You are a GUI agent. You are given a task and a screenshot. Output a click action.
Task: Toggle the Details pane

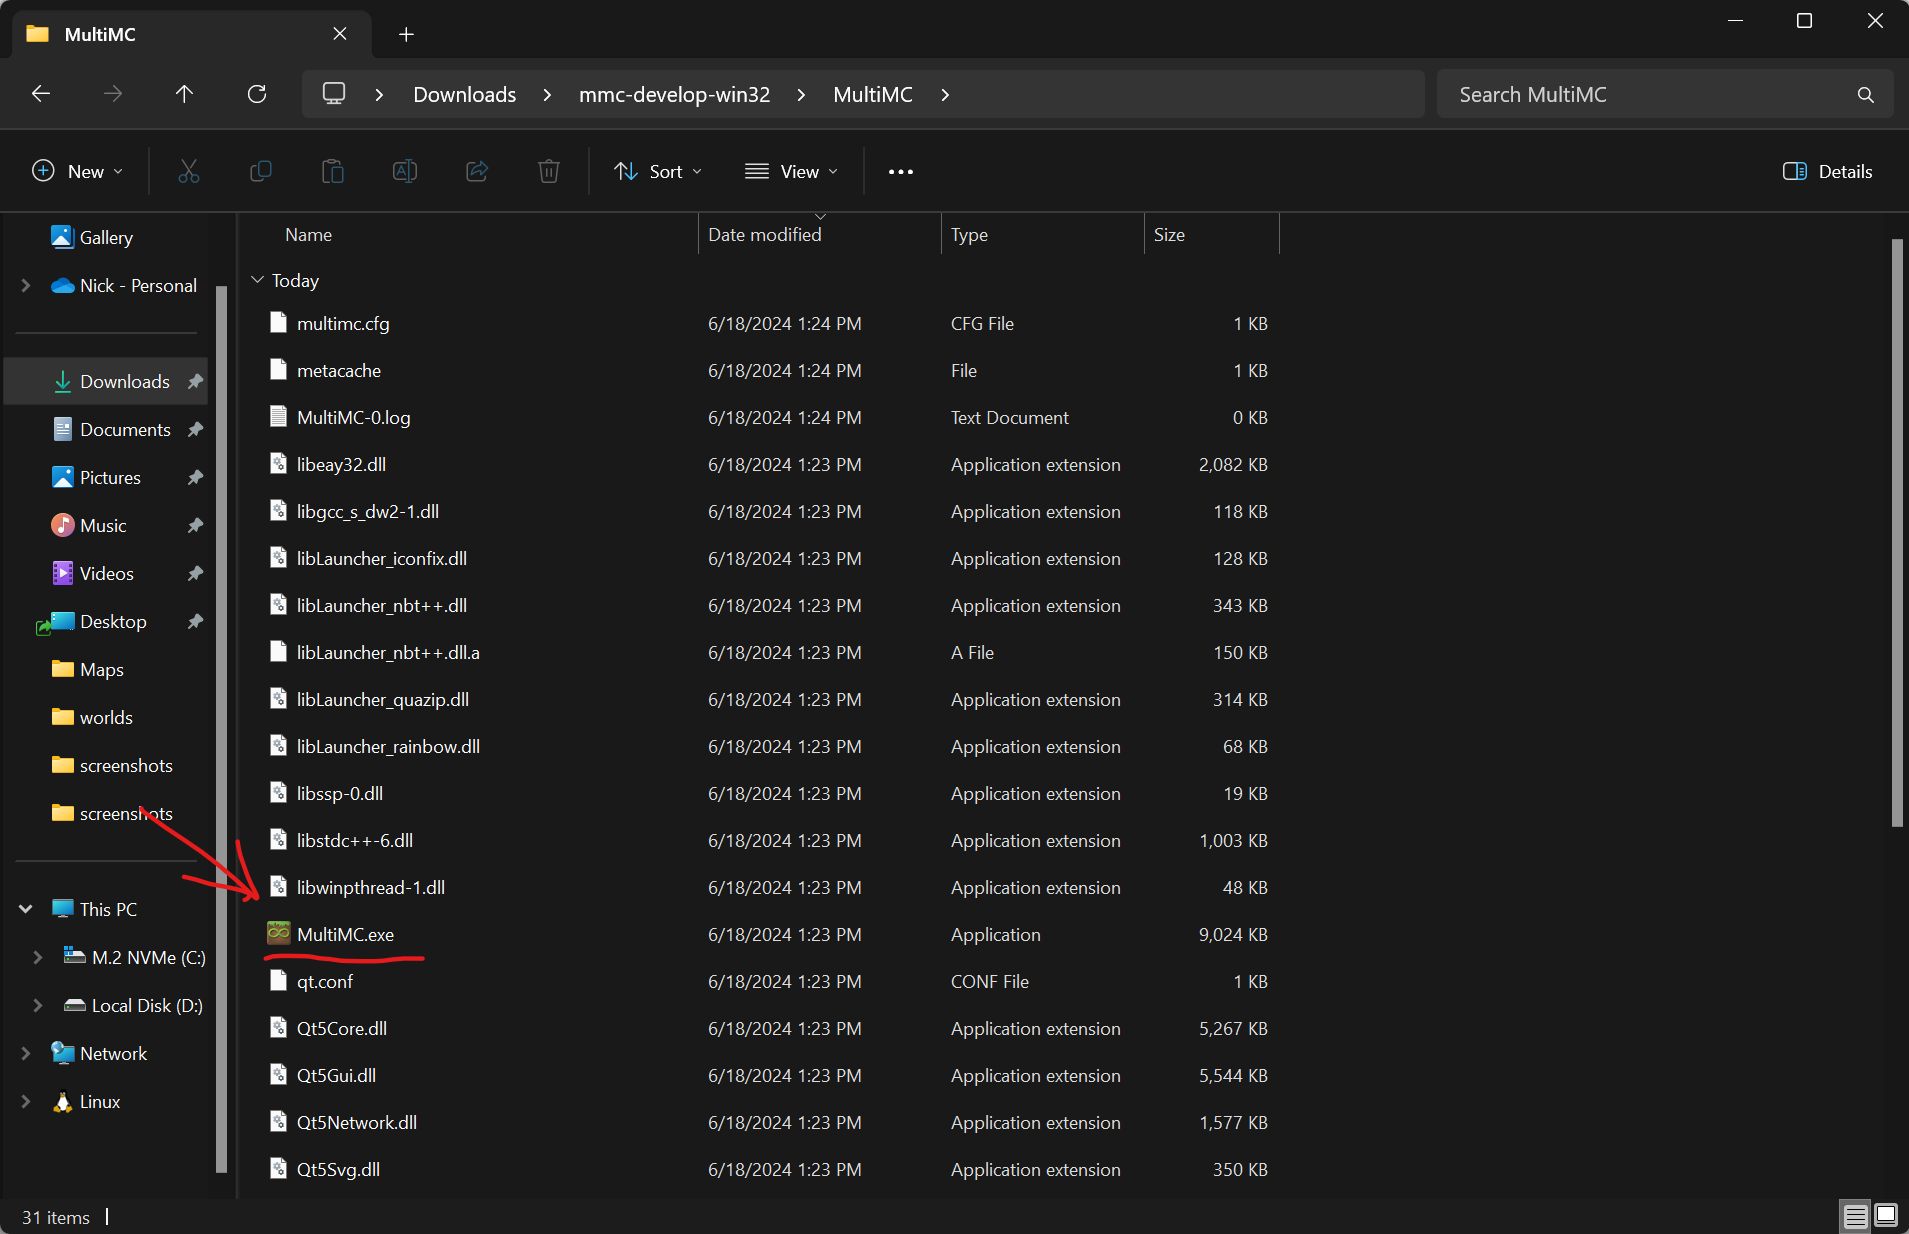pos(1828,172)
